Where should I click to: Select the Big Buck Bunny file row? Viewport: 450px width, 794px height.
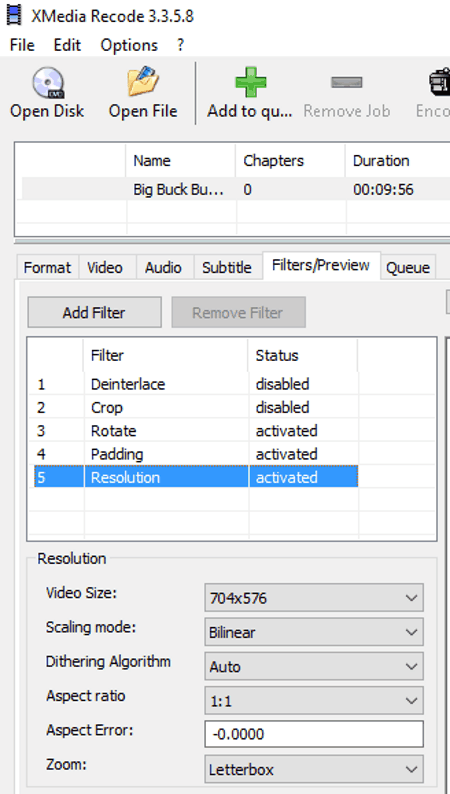tap(235, 189)
